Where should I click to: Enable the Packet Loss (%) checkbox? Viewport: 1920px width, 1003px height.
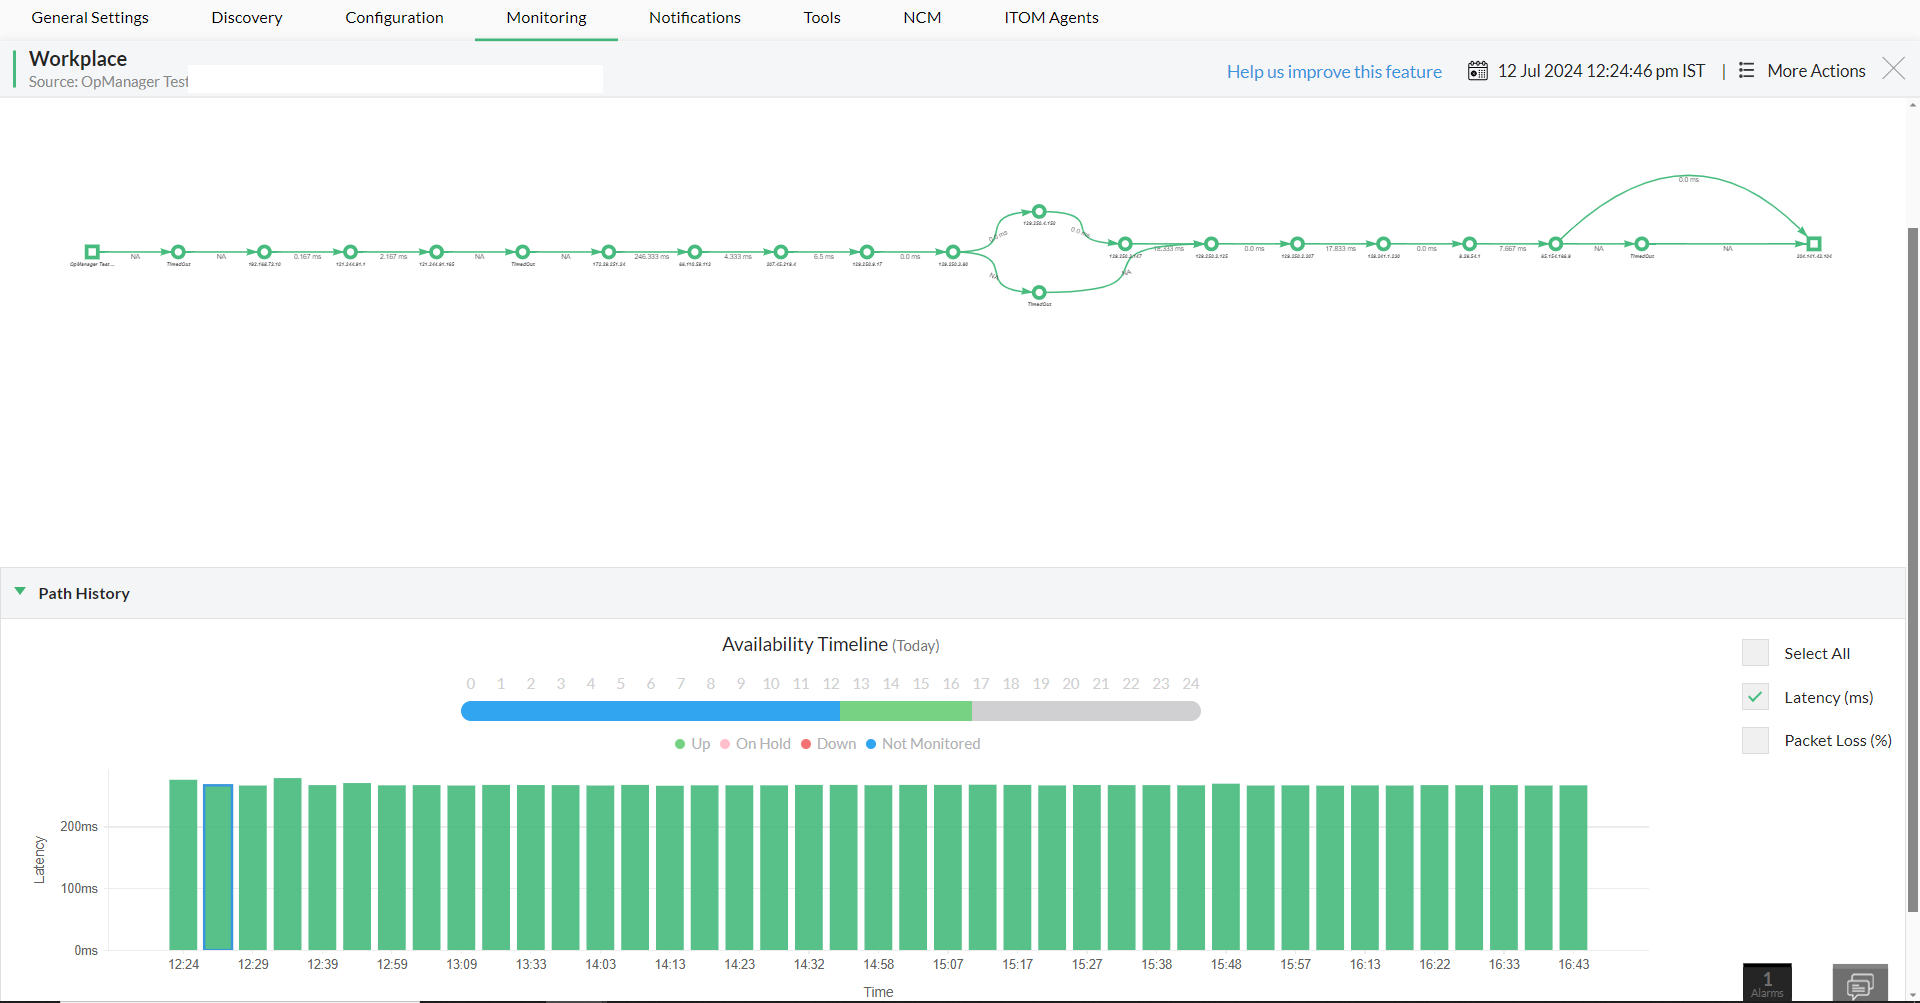(1756, 740)
